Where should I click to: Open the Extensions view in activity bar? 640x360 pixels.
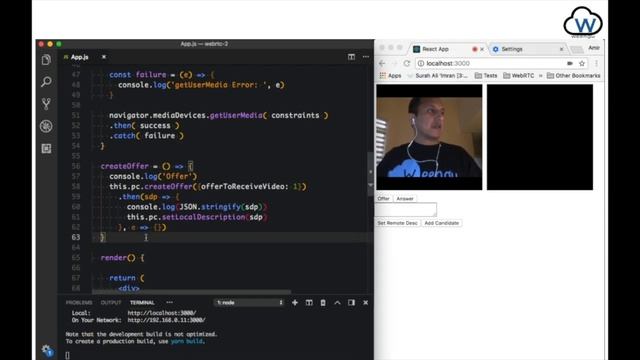pos(46,148)
